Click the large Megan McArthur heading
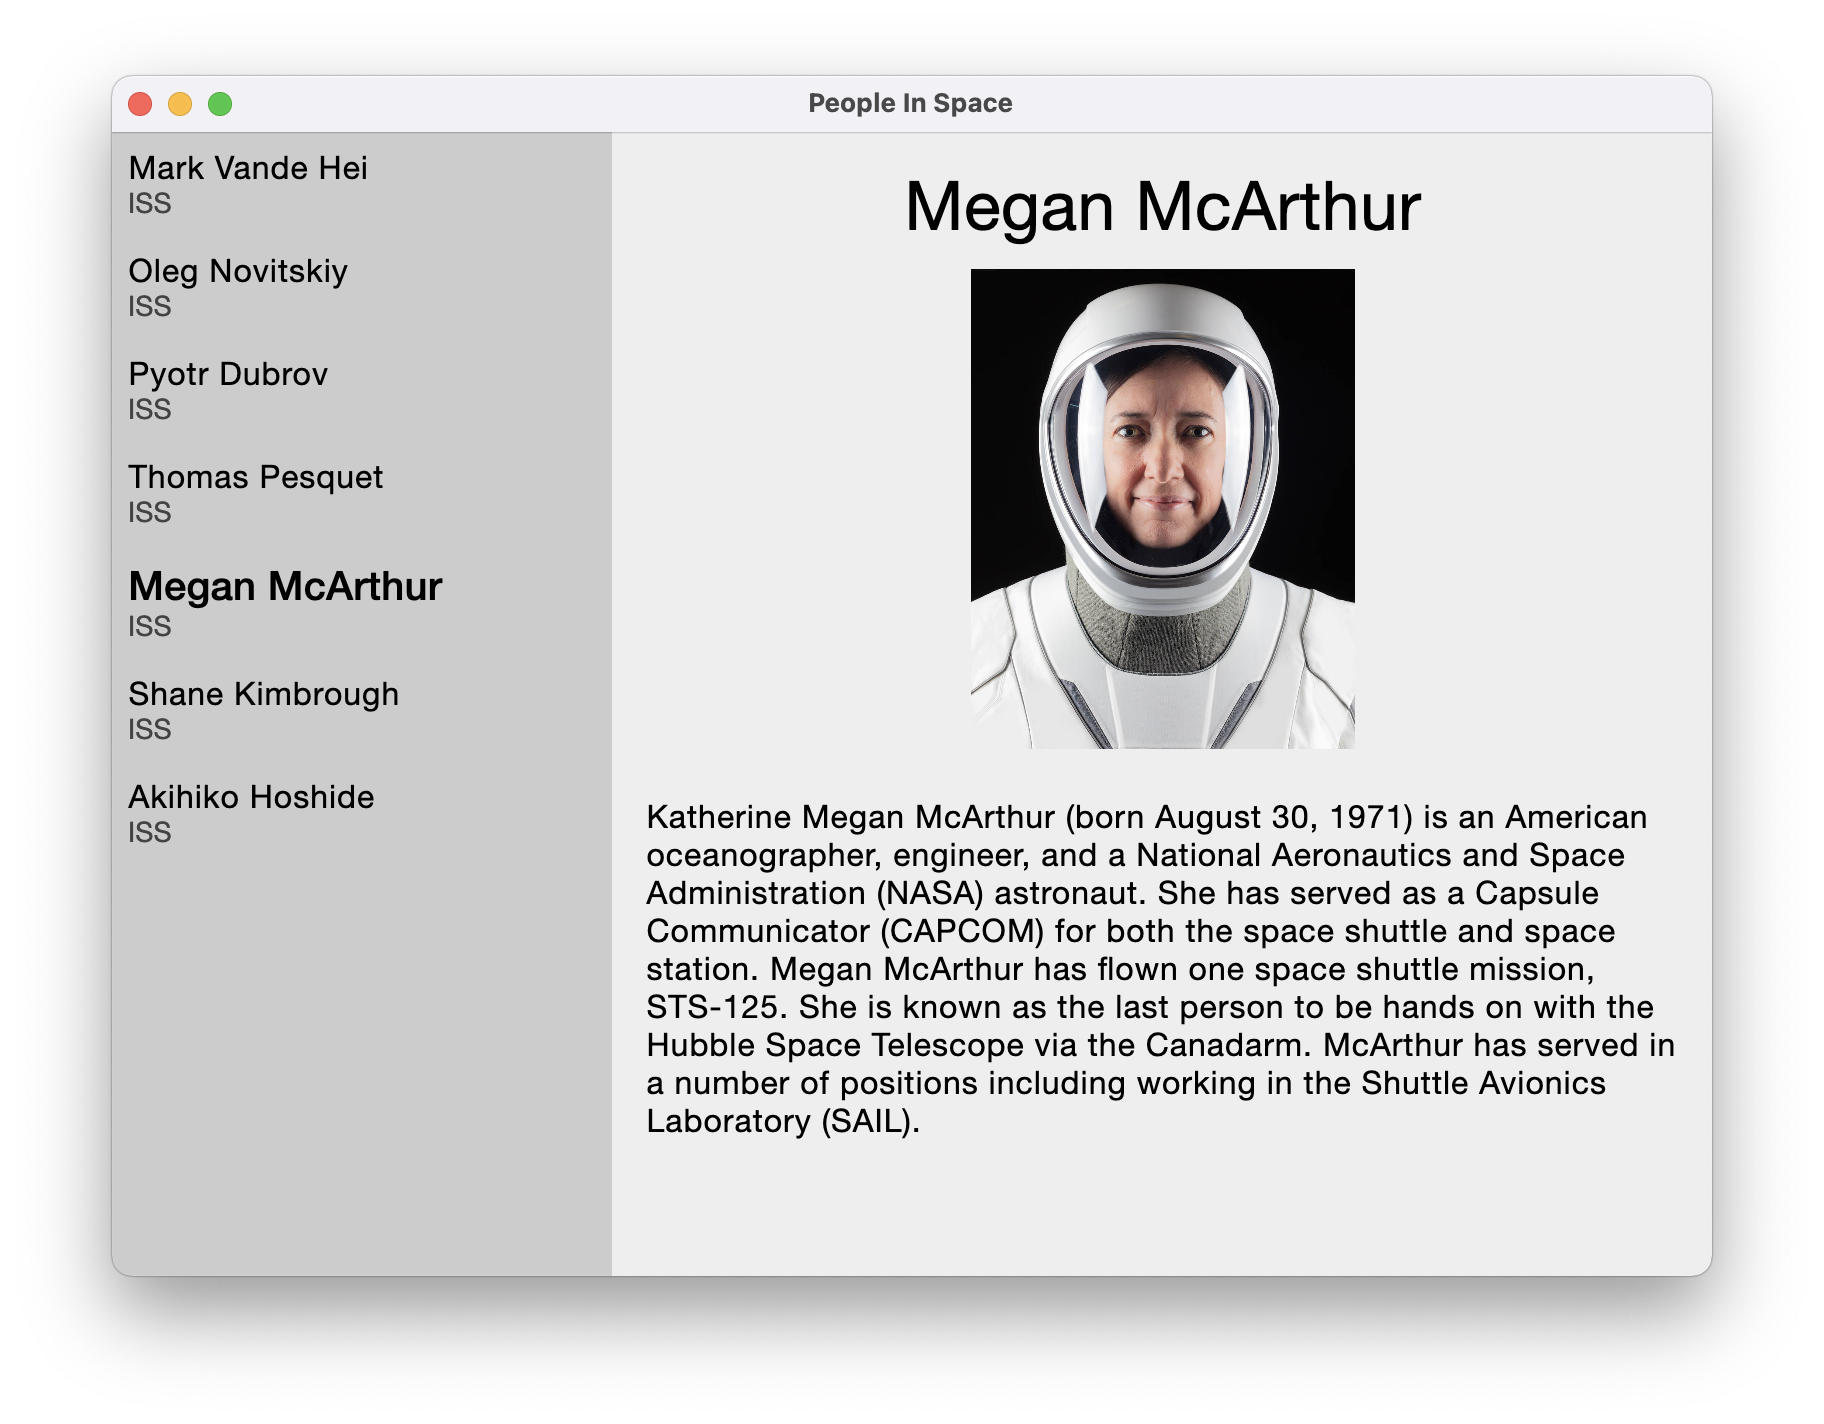1824x1424 pixels. (x=1162, y=207)
